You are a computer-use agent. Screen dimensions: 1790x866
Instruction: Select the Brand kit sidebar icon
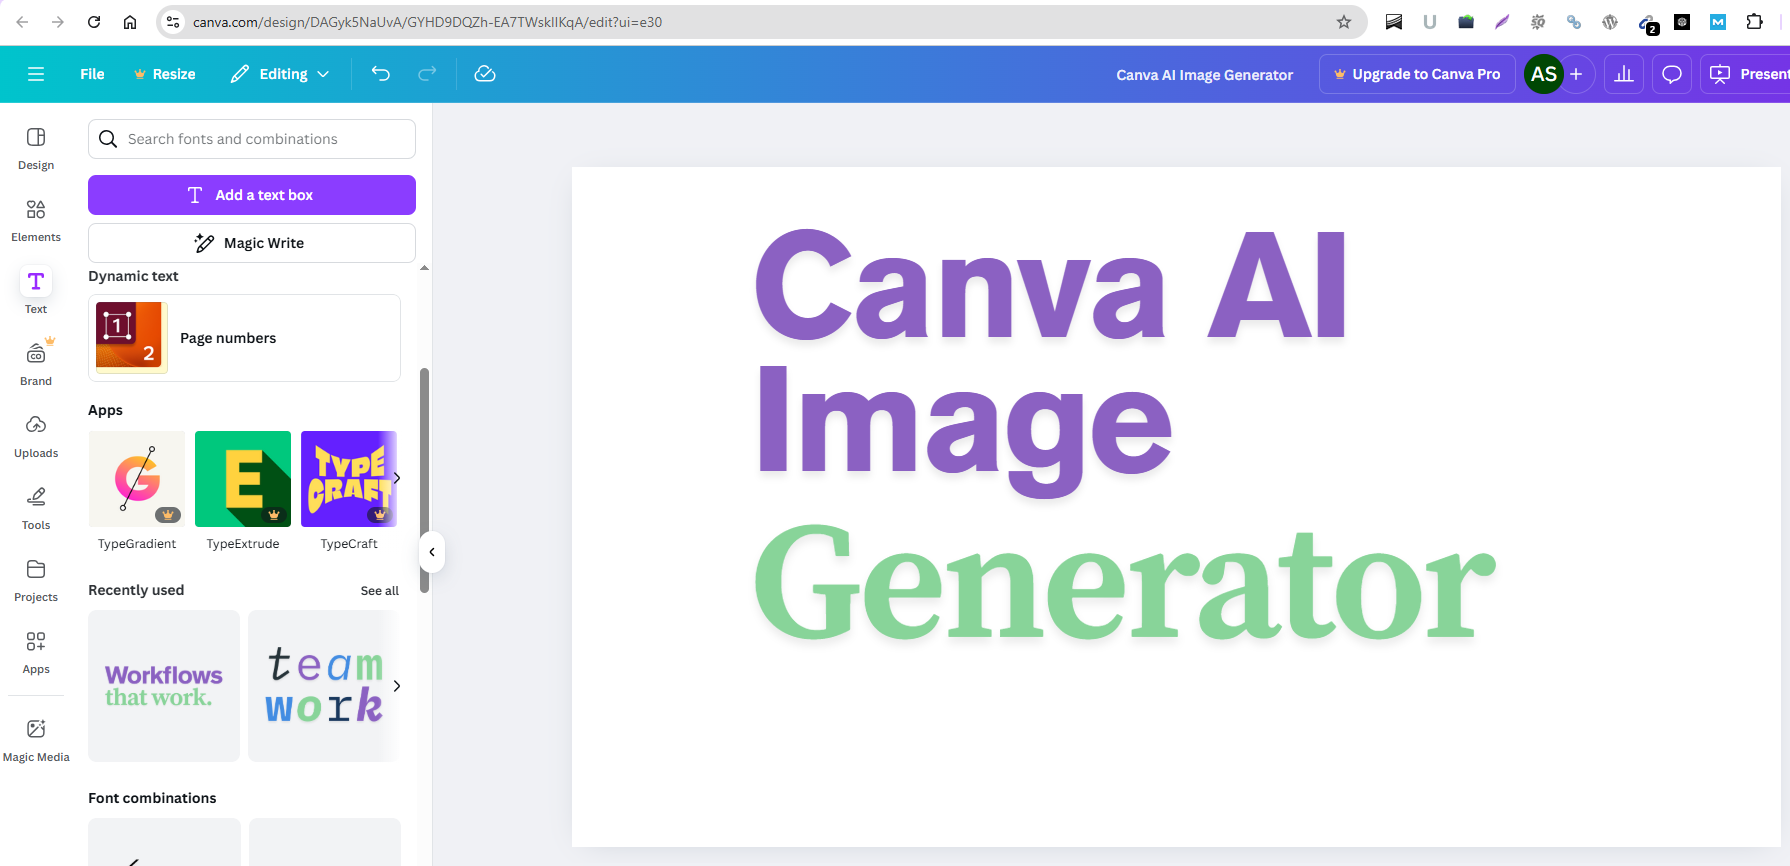[x=36, y=364]
